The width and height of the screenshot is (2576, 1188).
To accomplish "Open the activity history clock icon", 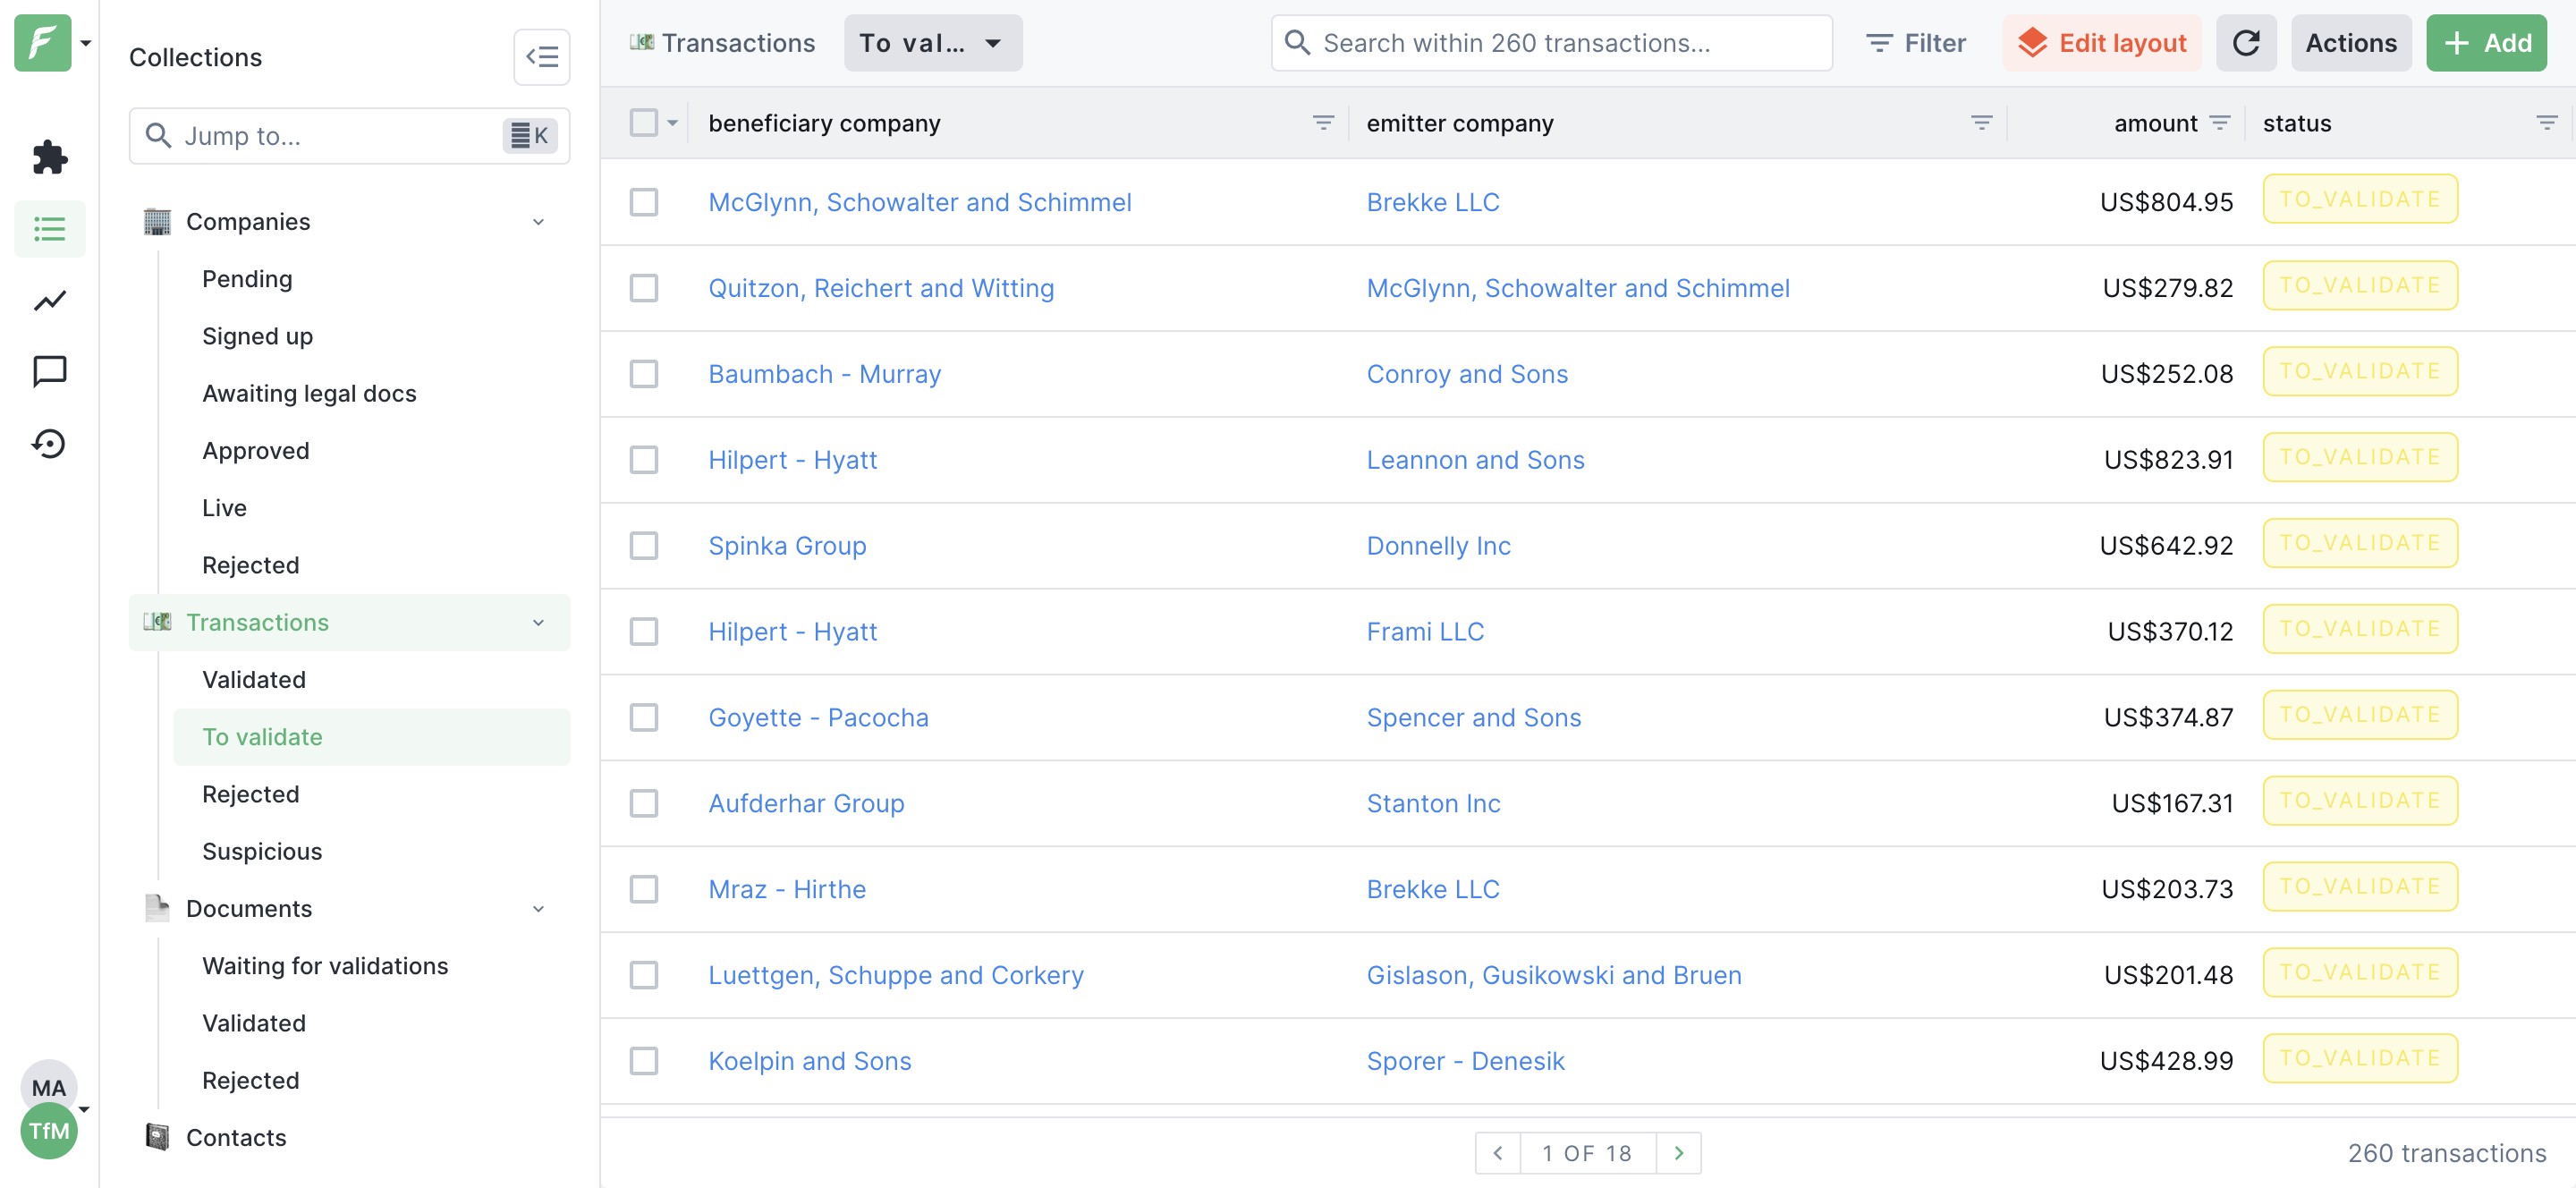I will 49,443.
